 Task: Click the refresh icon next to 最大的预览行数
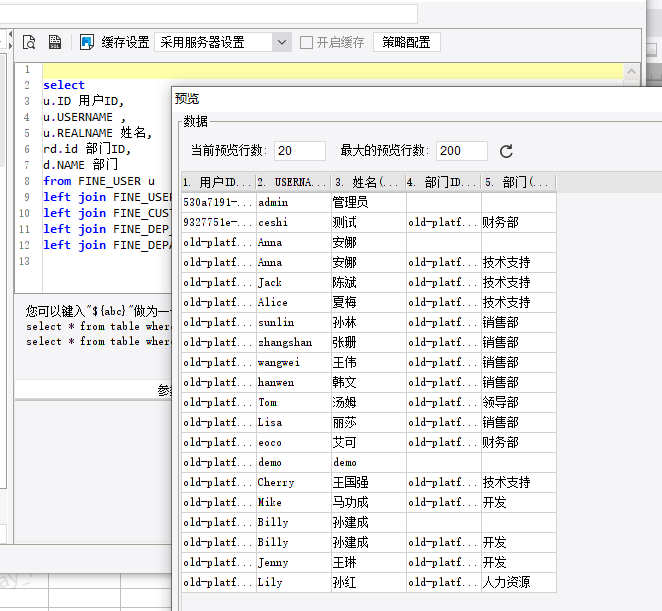coord(506,151)
